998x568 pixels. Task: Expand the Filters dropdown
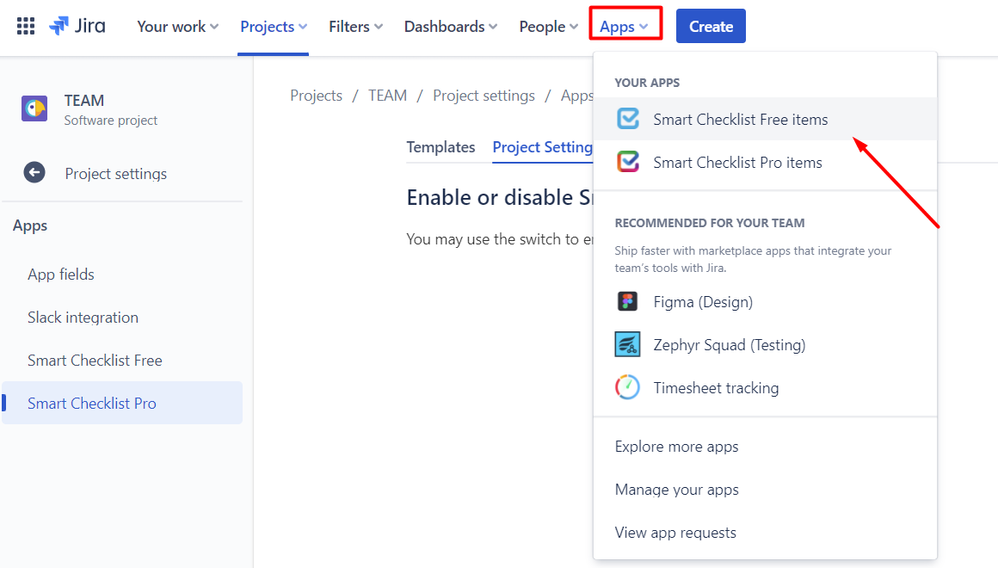356,27
